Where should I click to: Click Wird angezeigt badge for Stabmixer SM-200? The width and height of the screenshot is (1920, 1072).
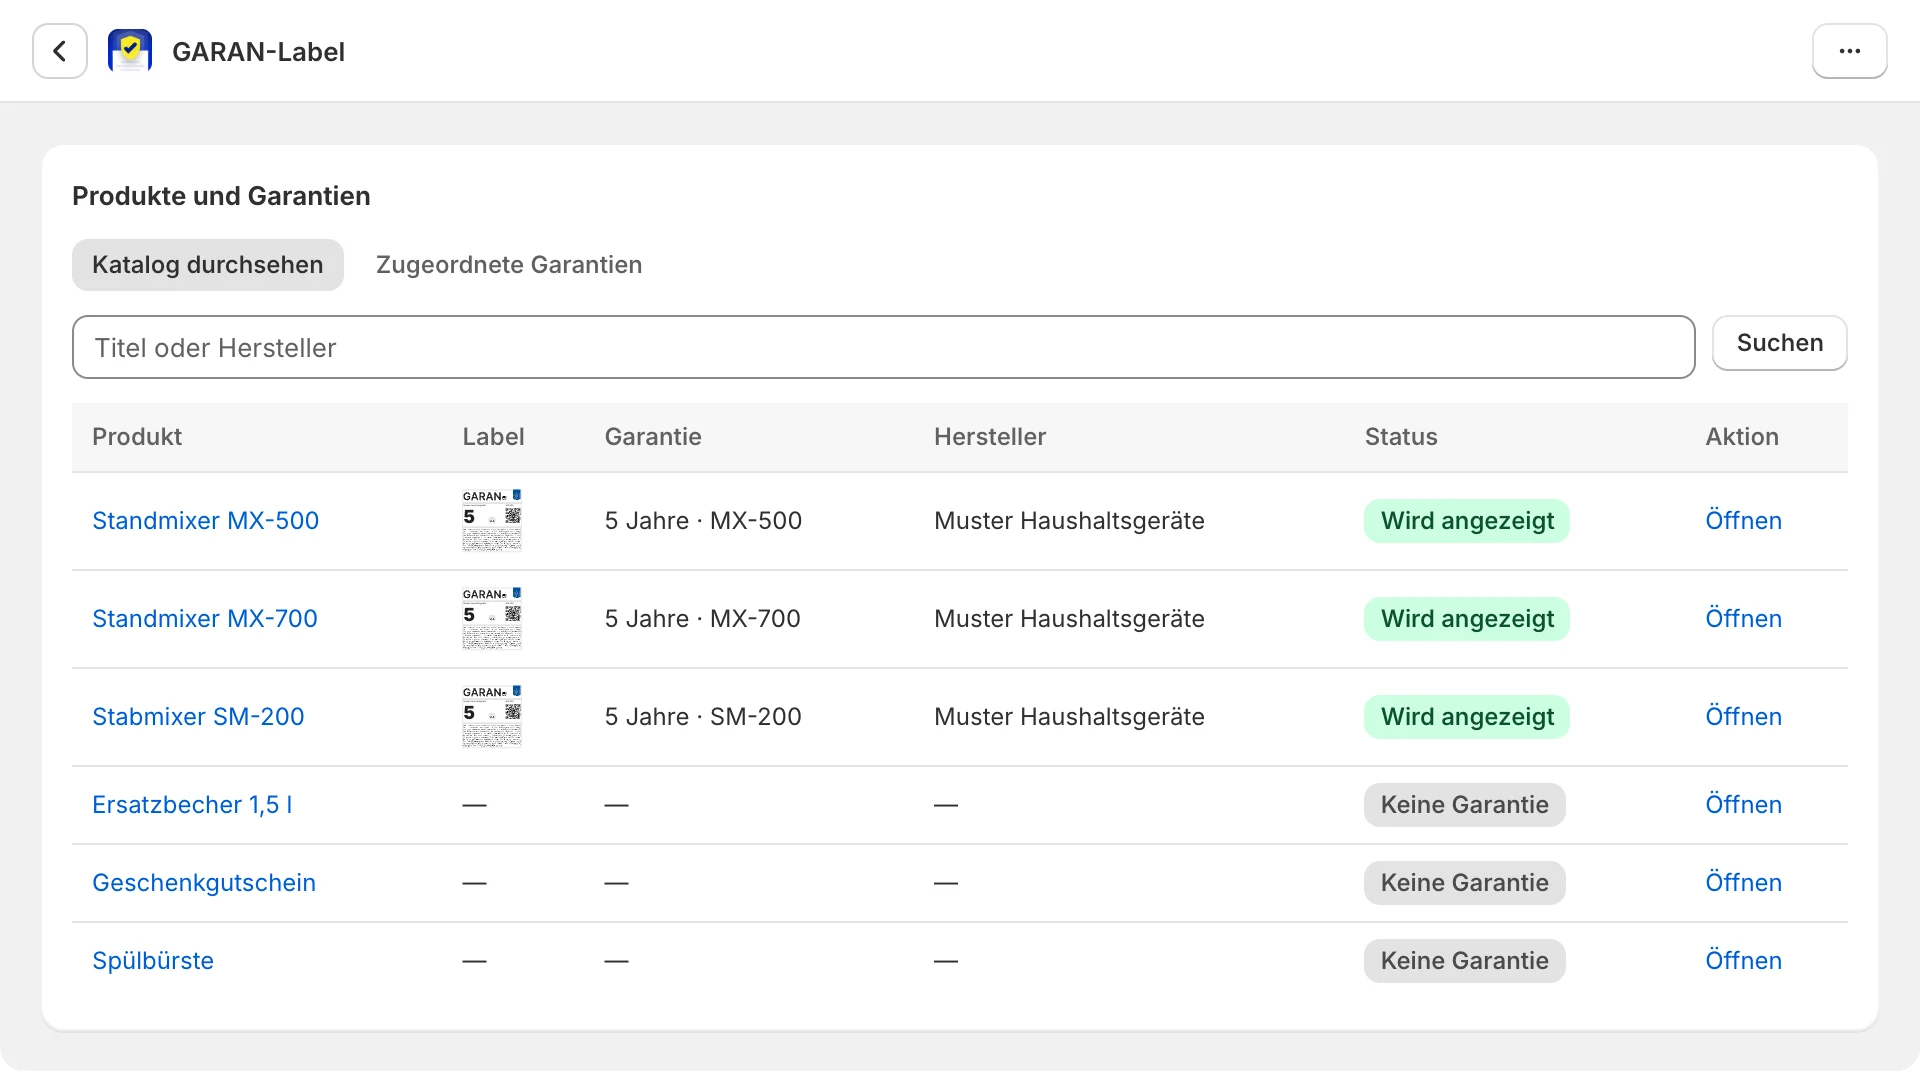[1466, 716]
